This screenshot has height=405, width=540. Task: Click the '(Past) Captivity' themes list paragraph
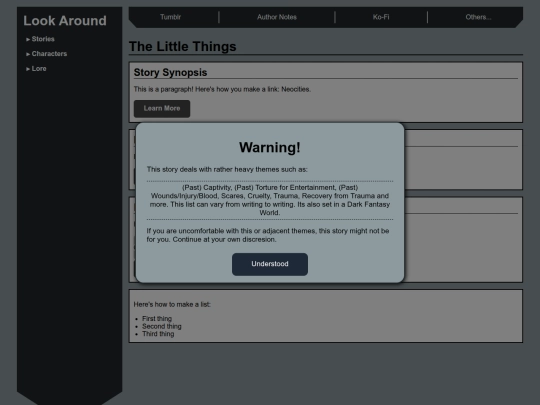pos(270,200)
